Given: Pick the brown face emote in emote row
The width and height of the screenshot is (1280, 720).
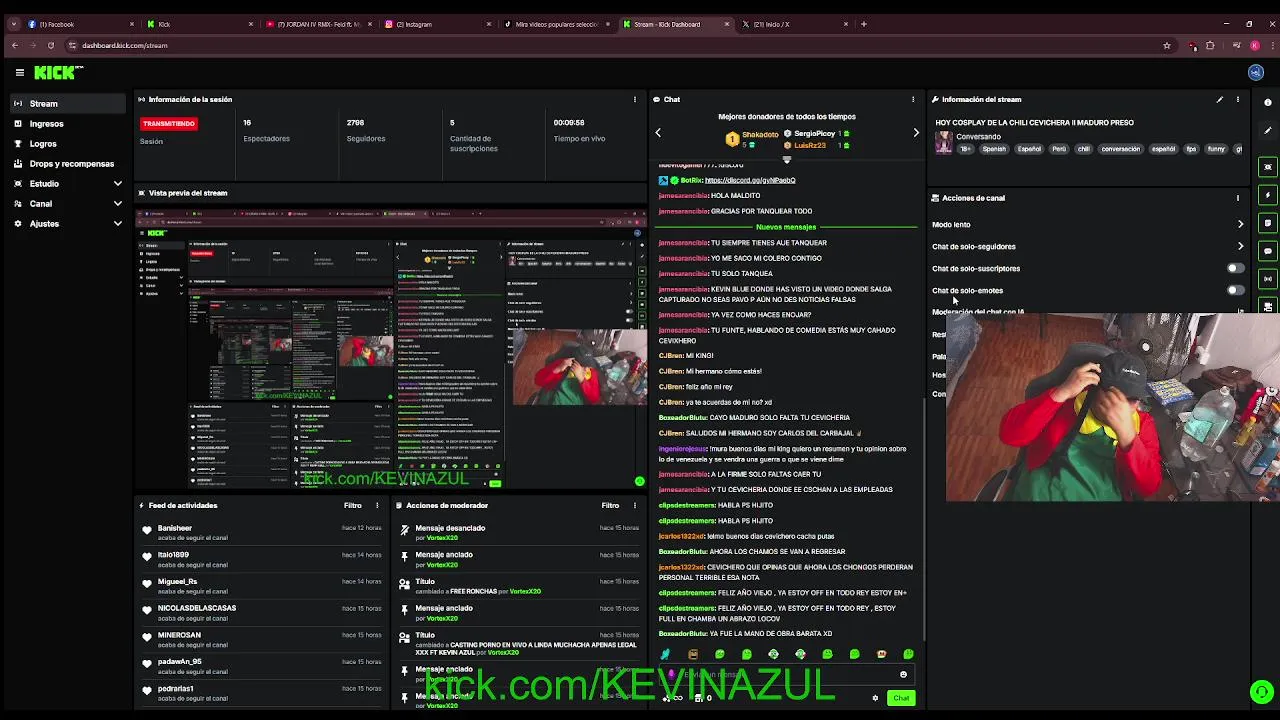Looking at the screenshot, I should tap(693, 654).
